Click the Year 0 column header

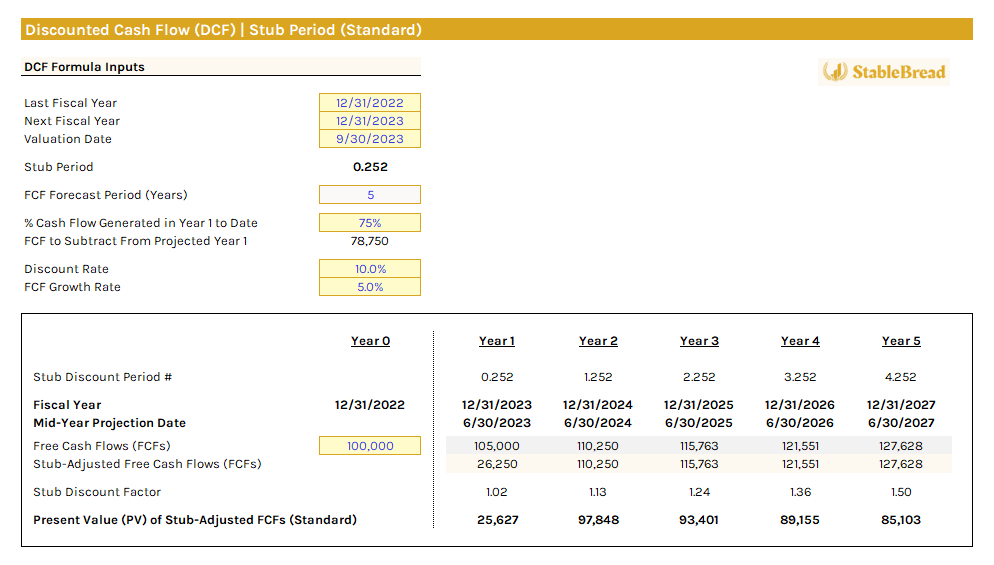370,341
